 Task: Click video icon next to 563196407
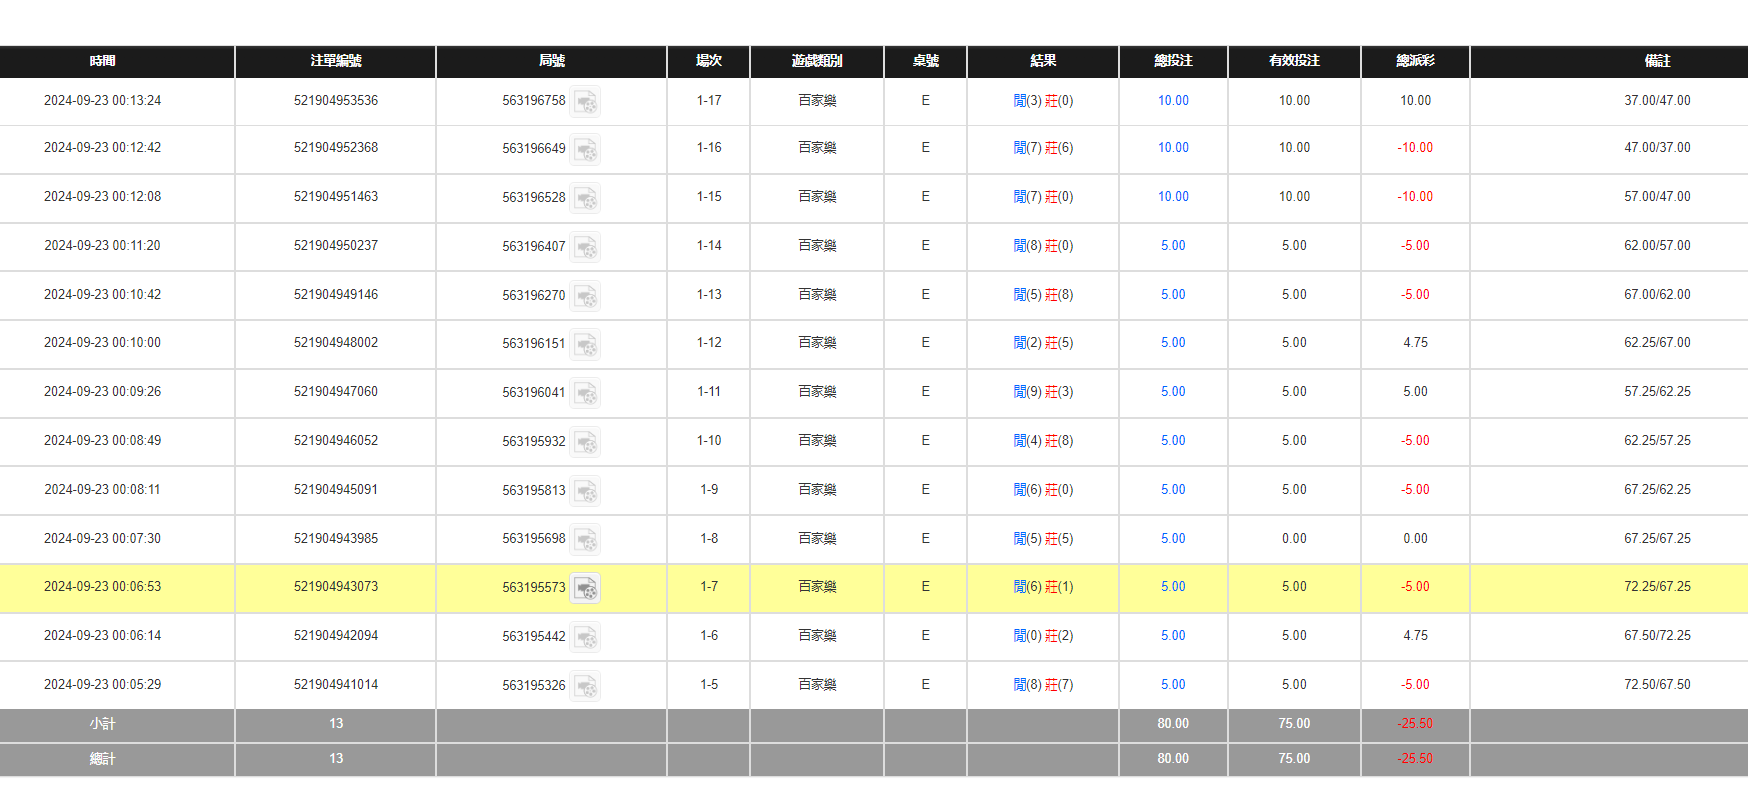585,247
